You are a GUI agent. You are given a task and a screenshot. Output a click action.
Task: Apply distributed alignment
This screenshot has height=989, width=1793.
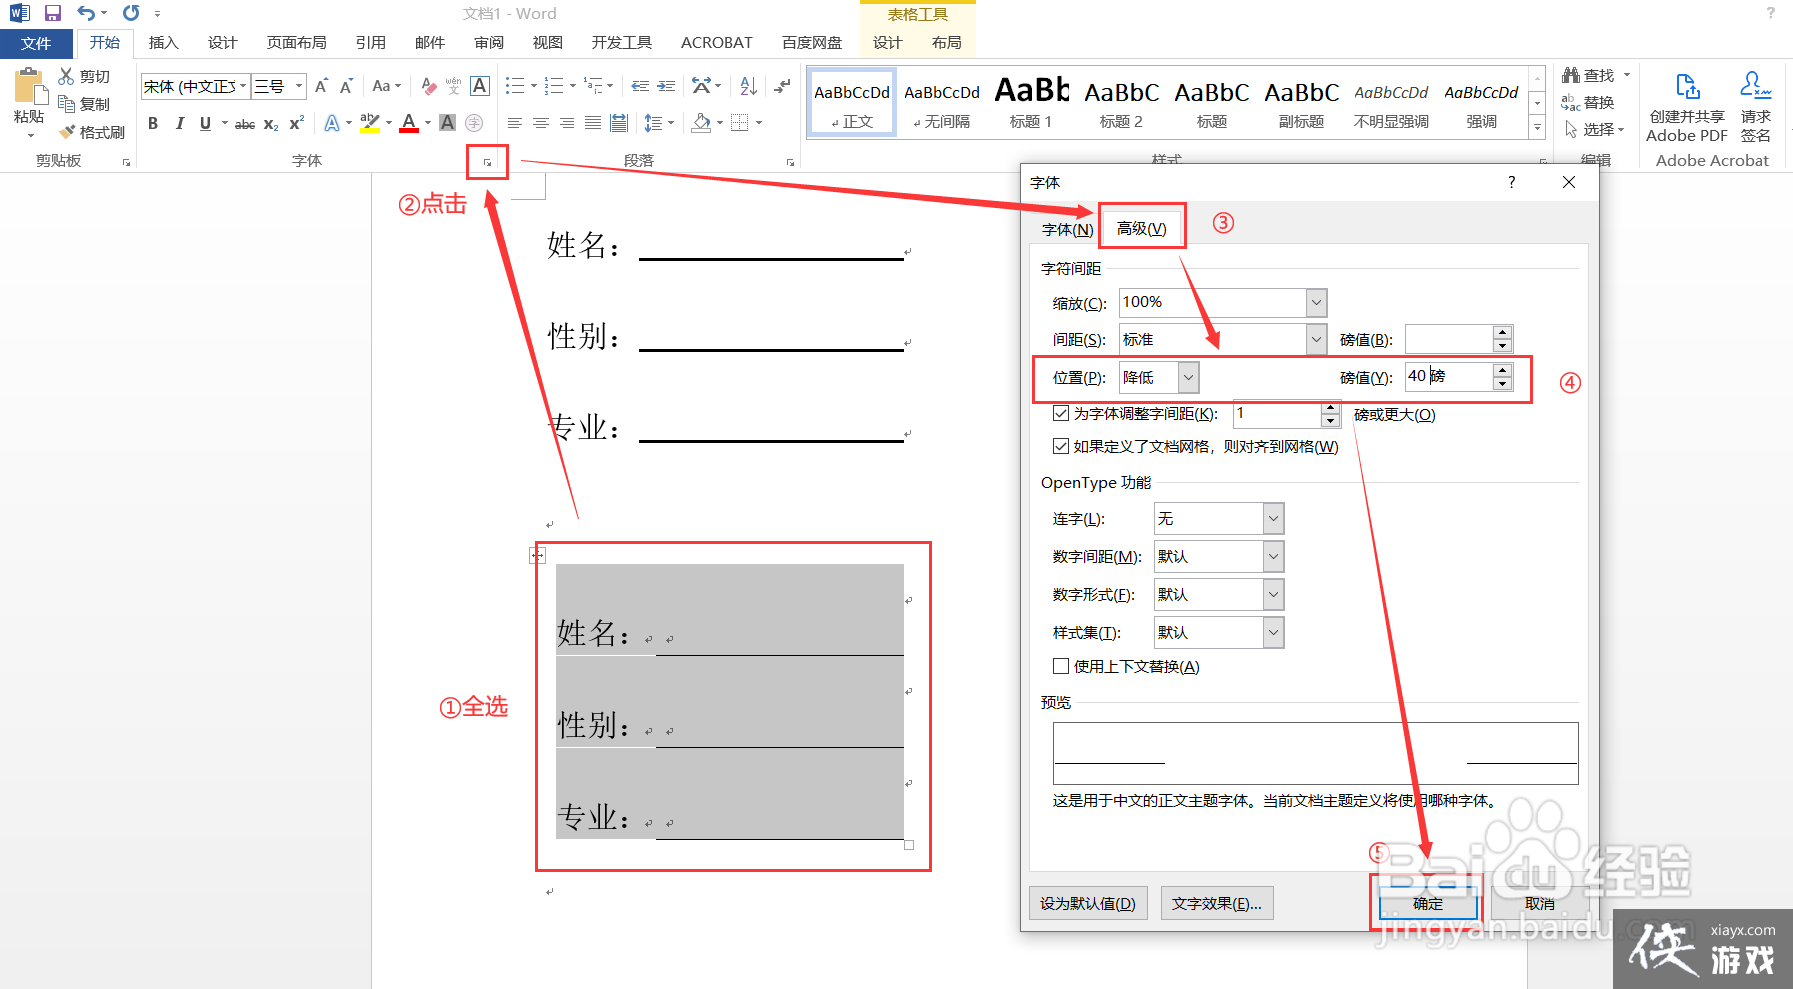pyautogui.click(x=619, y=123)
